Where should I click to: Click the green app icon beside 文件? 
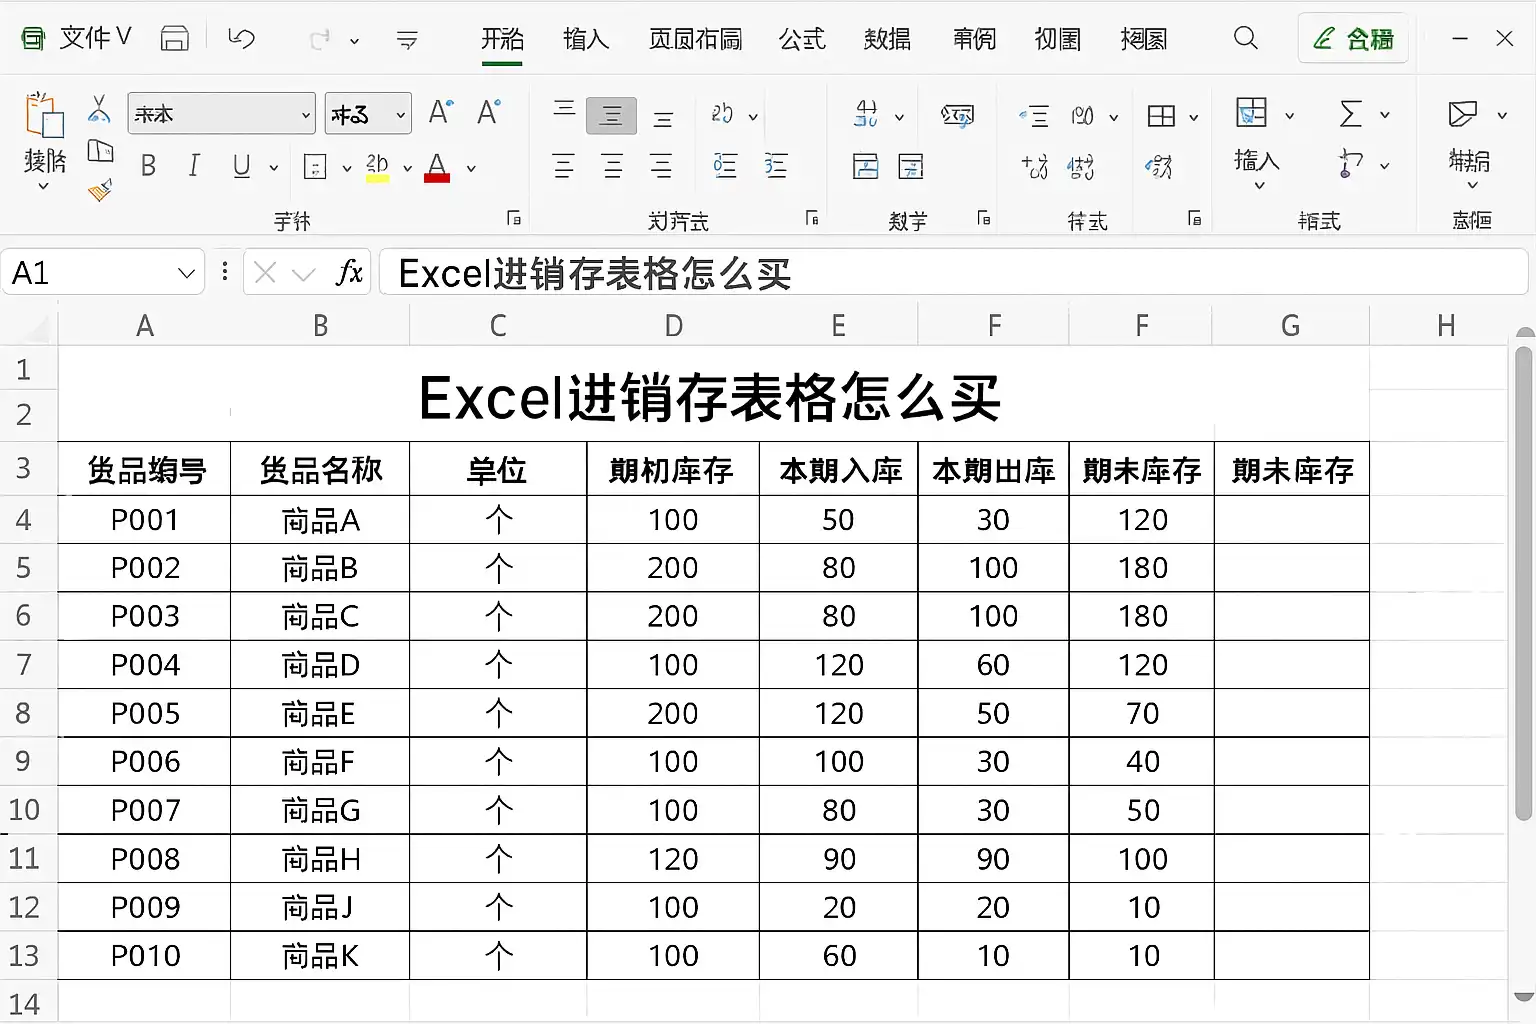(33, 39)
